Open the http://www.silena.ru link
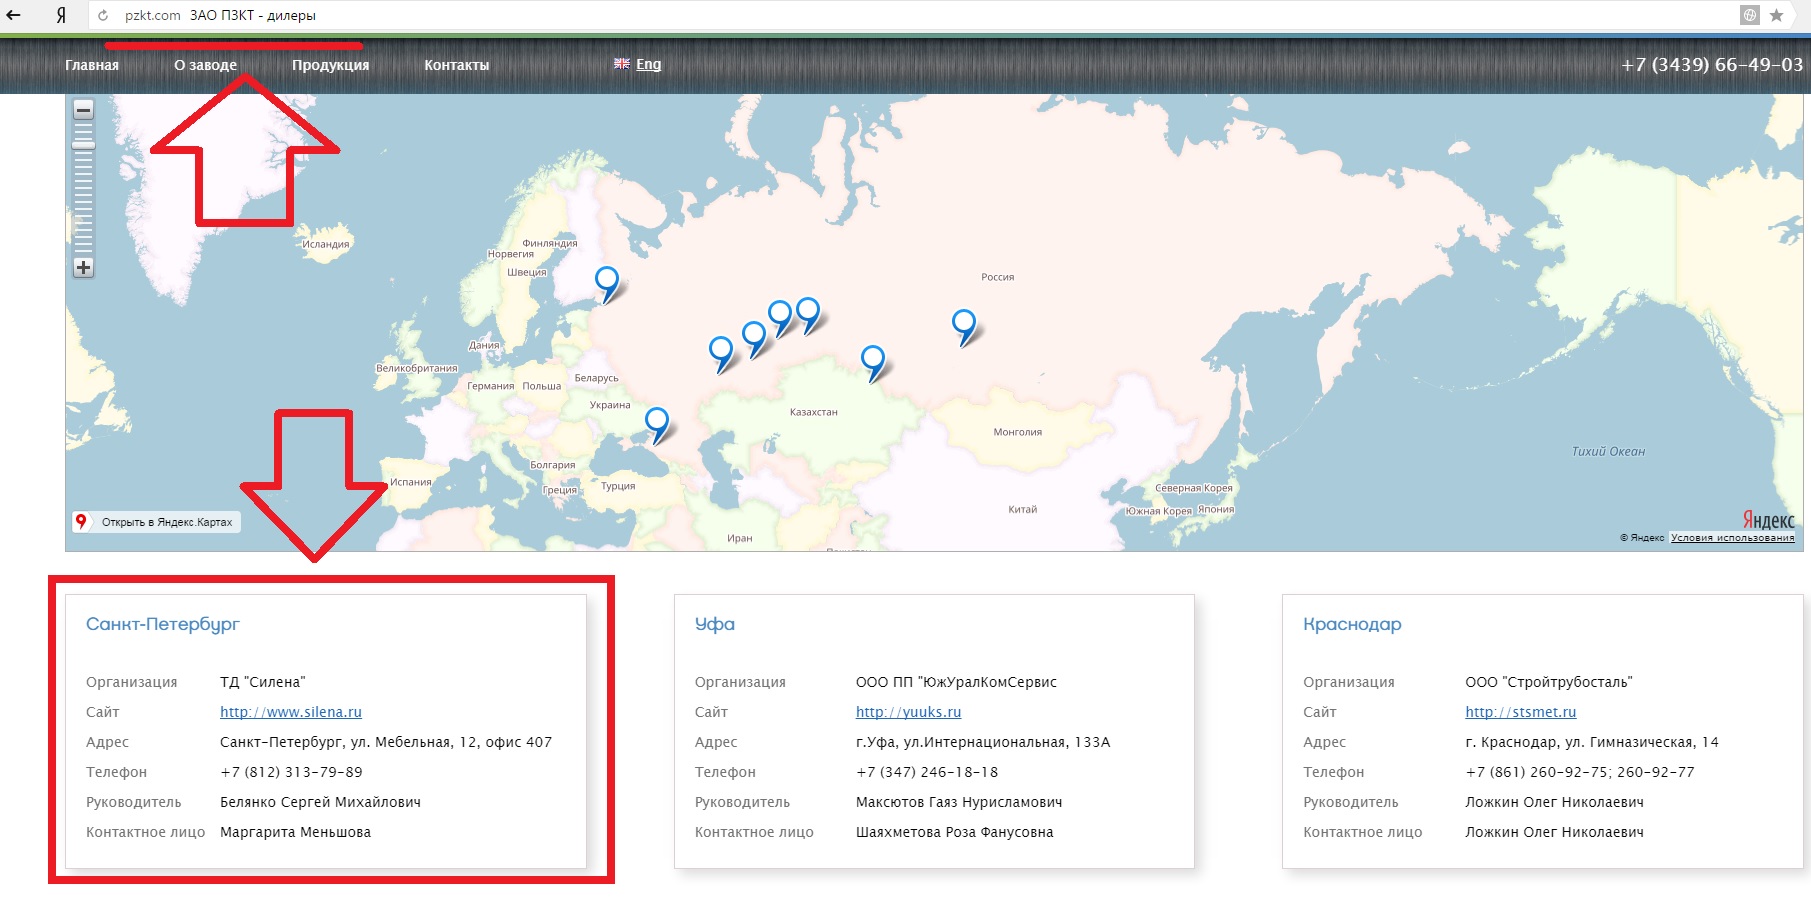This screenshot has width=1811, height=905. tap(290, 712)
